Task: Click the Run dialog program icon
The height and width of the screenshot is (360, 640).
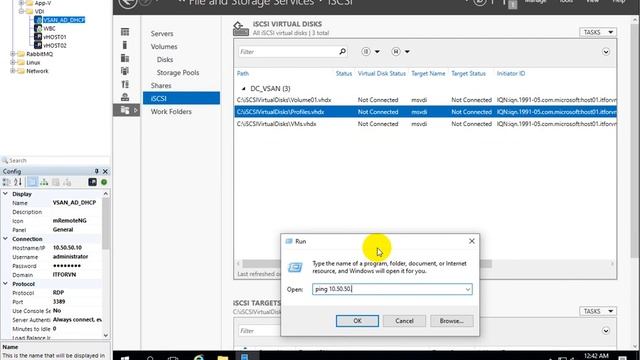Action: click(x=295, y=268)
